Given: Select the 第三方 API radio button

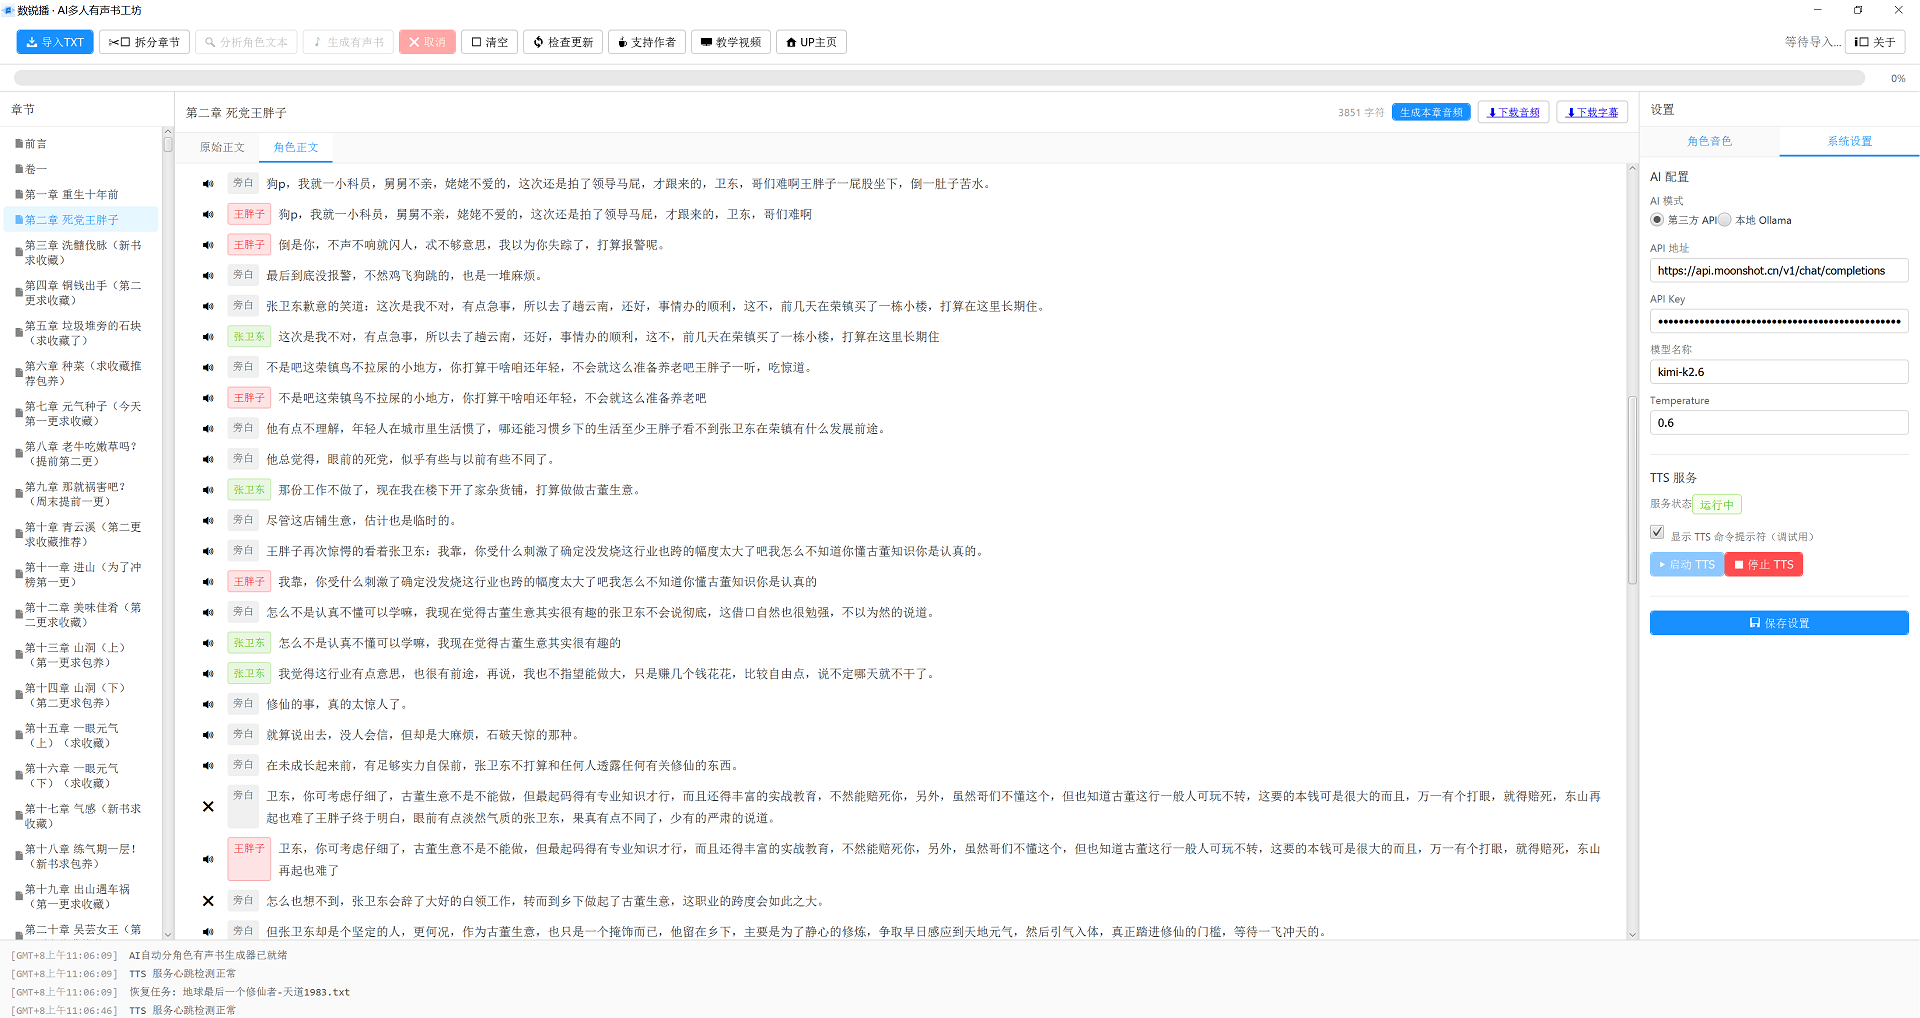Looking at the screenshot, I should click(1657, 220).
